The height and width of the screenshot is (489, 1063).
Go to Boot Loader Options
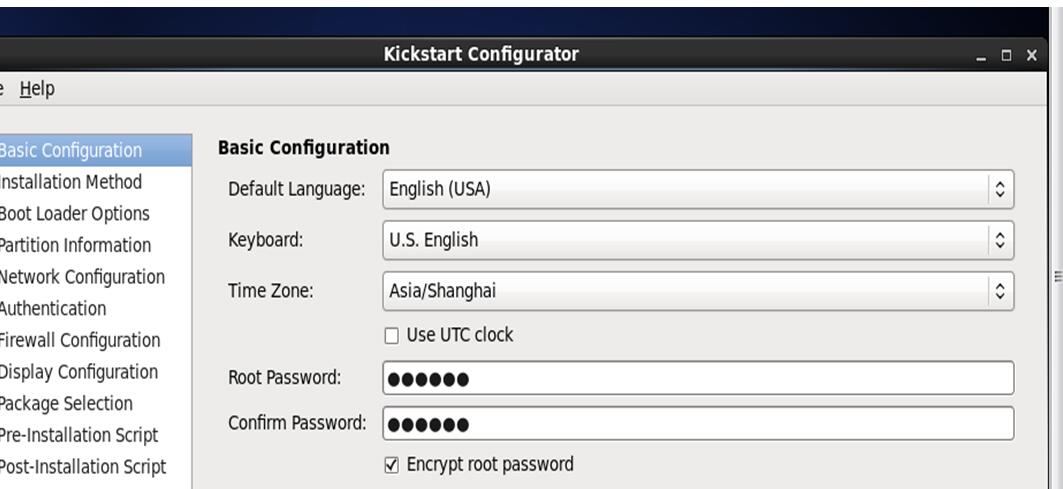pos(94,214)
